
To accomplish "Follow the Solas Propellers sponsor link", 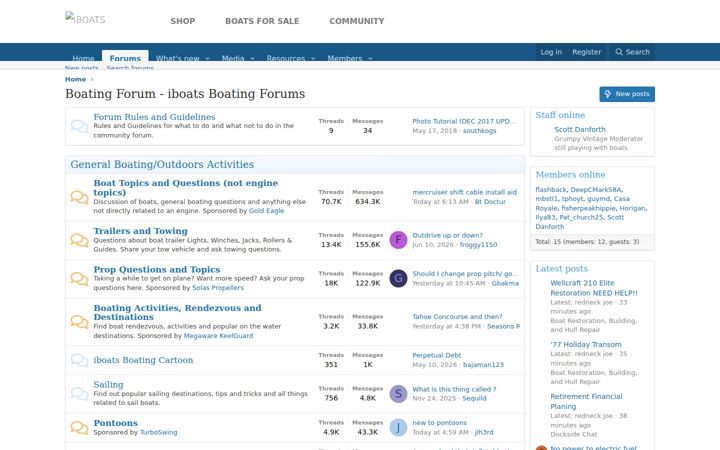I will [x=218, y=288].
